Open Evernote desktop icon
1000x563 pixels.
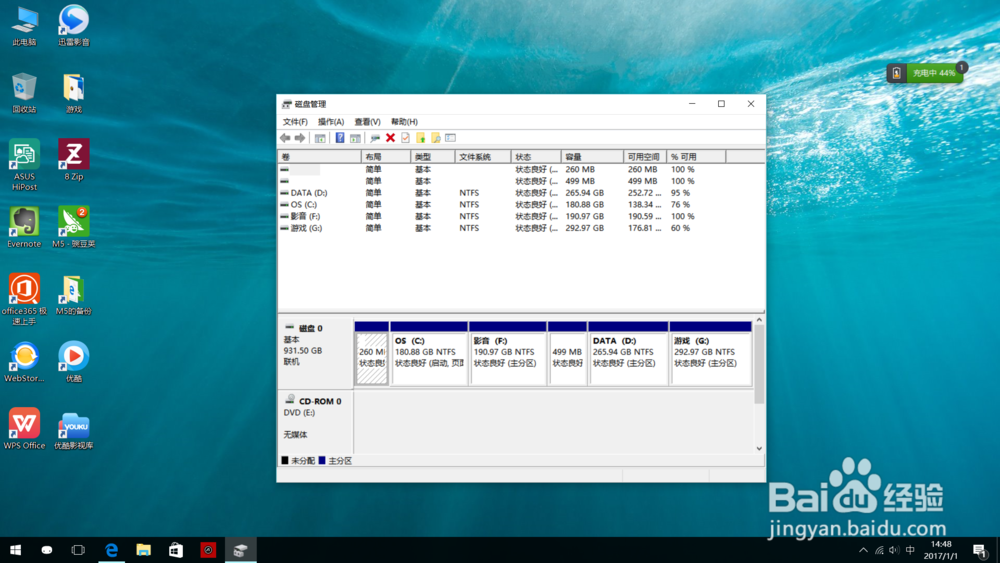(x=24, y=227)
